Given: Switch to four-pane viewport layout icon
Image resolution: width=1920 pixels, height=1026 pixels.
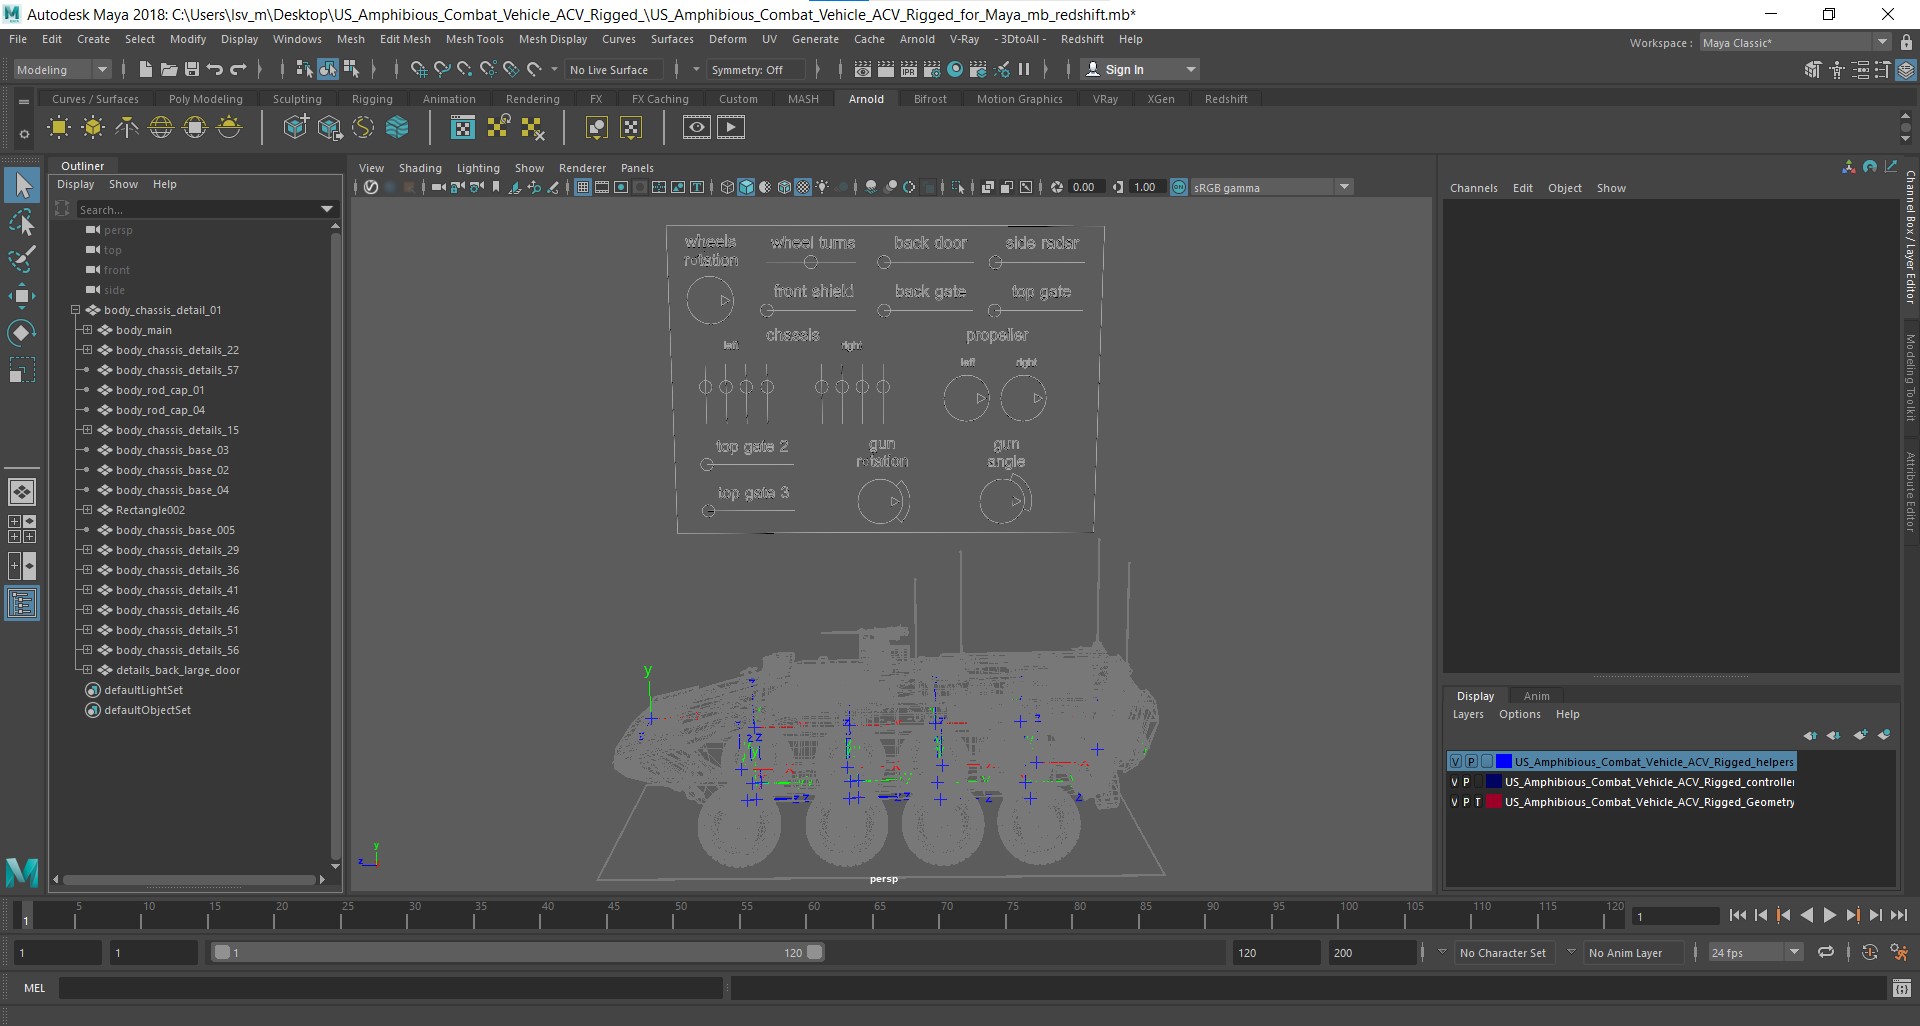Looking at the screenshot, I should point(22,529).
